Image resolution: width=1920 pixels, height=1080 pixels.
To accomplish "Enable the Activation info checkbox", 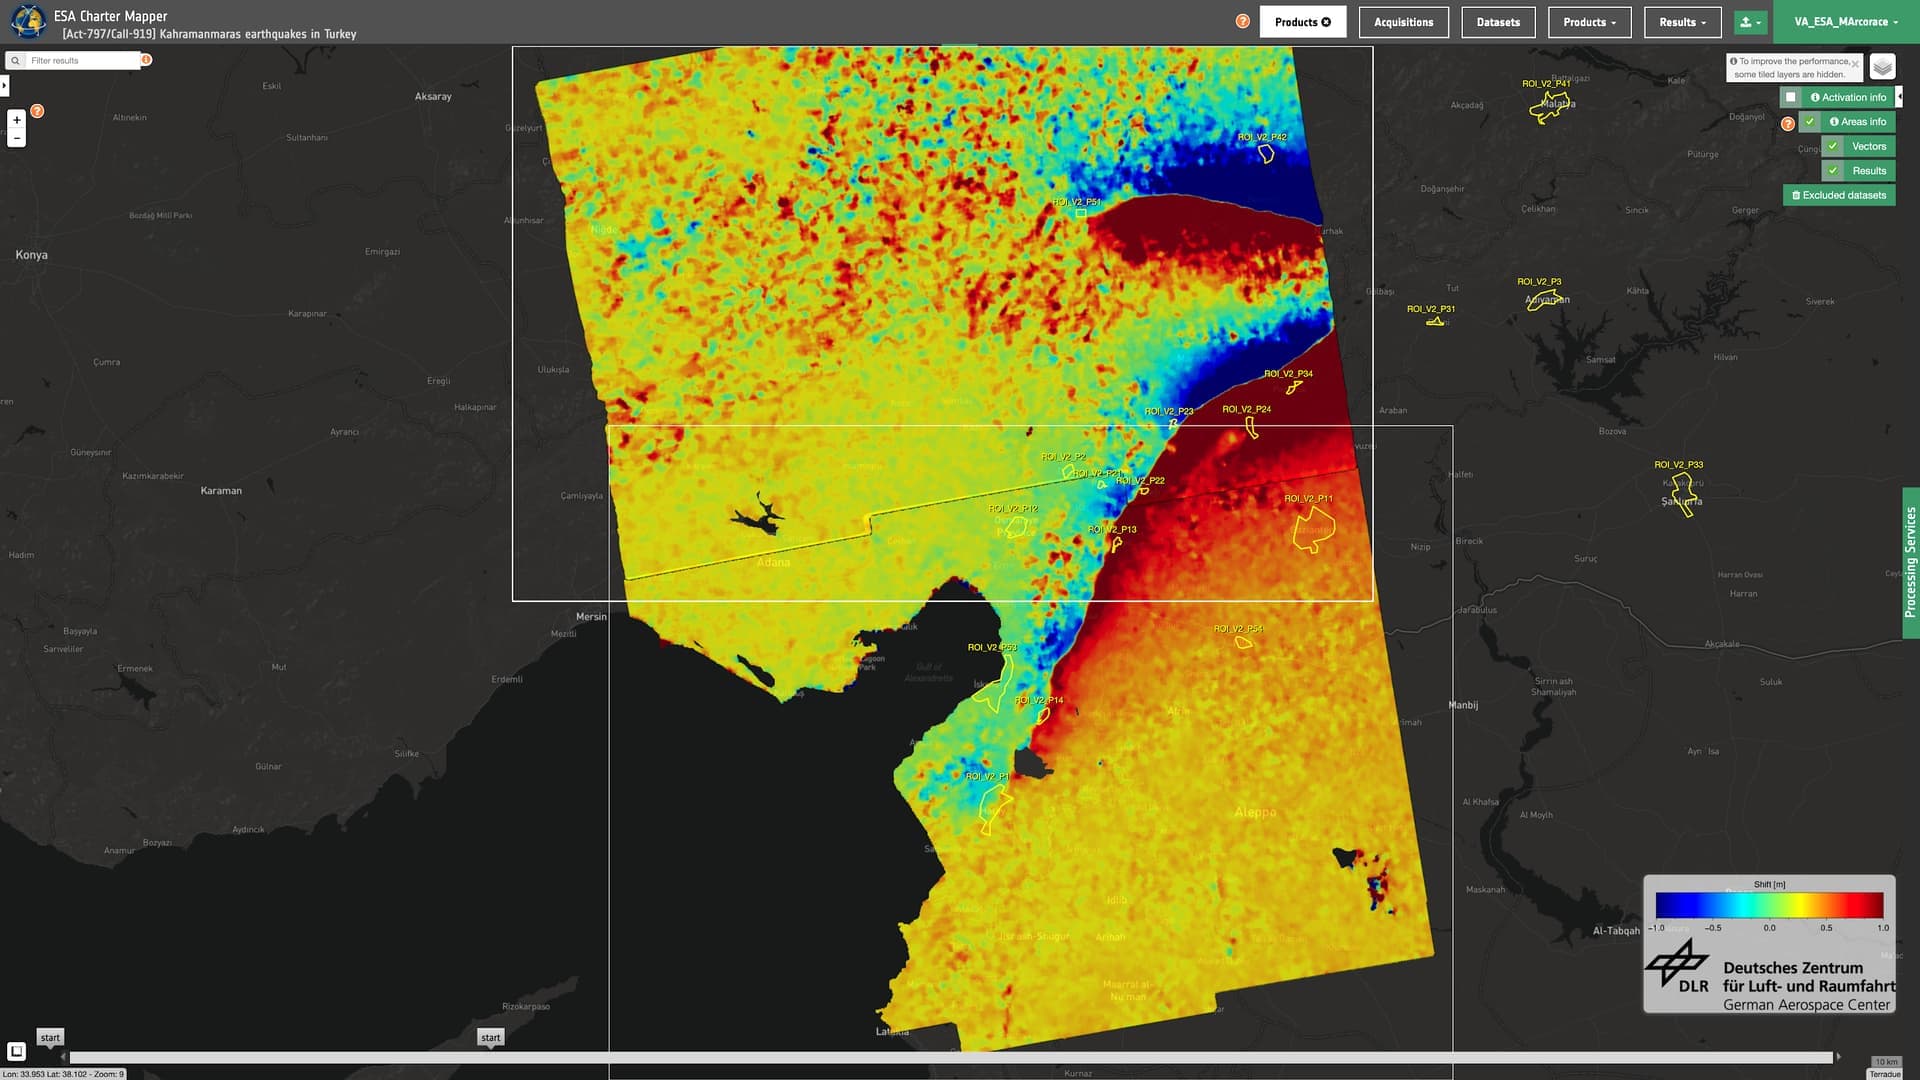I will (1791, 97).
